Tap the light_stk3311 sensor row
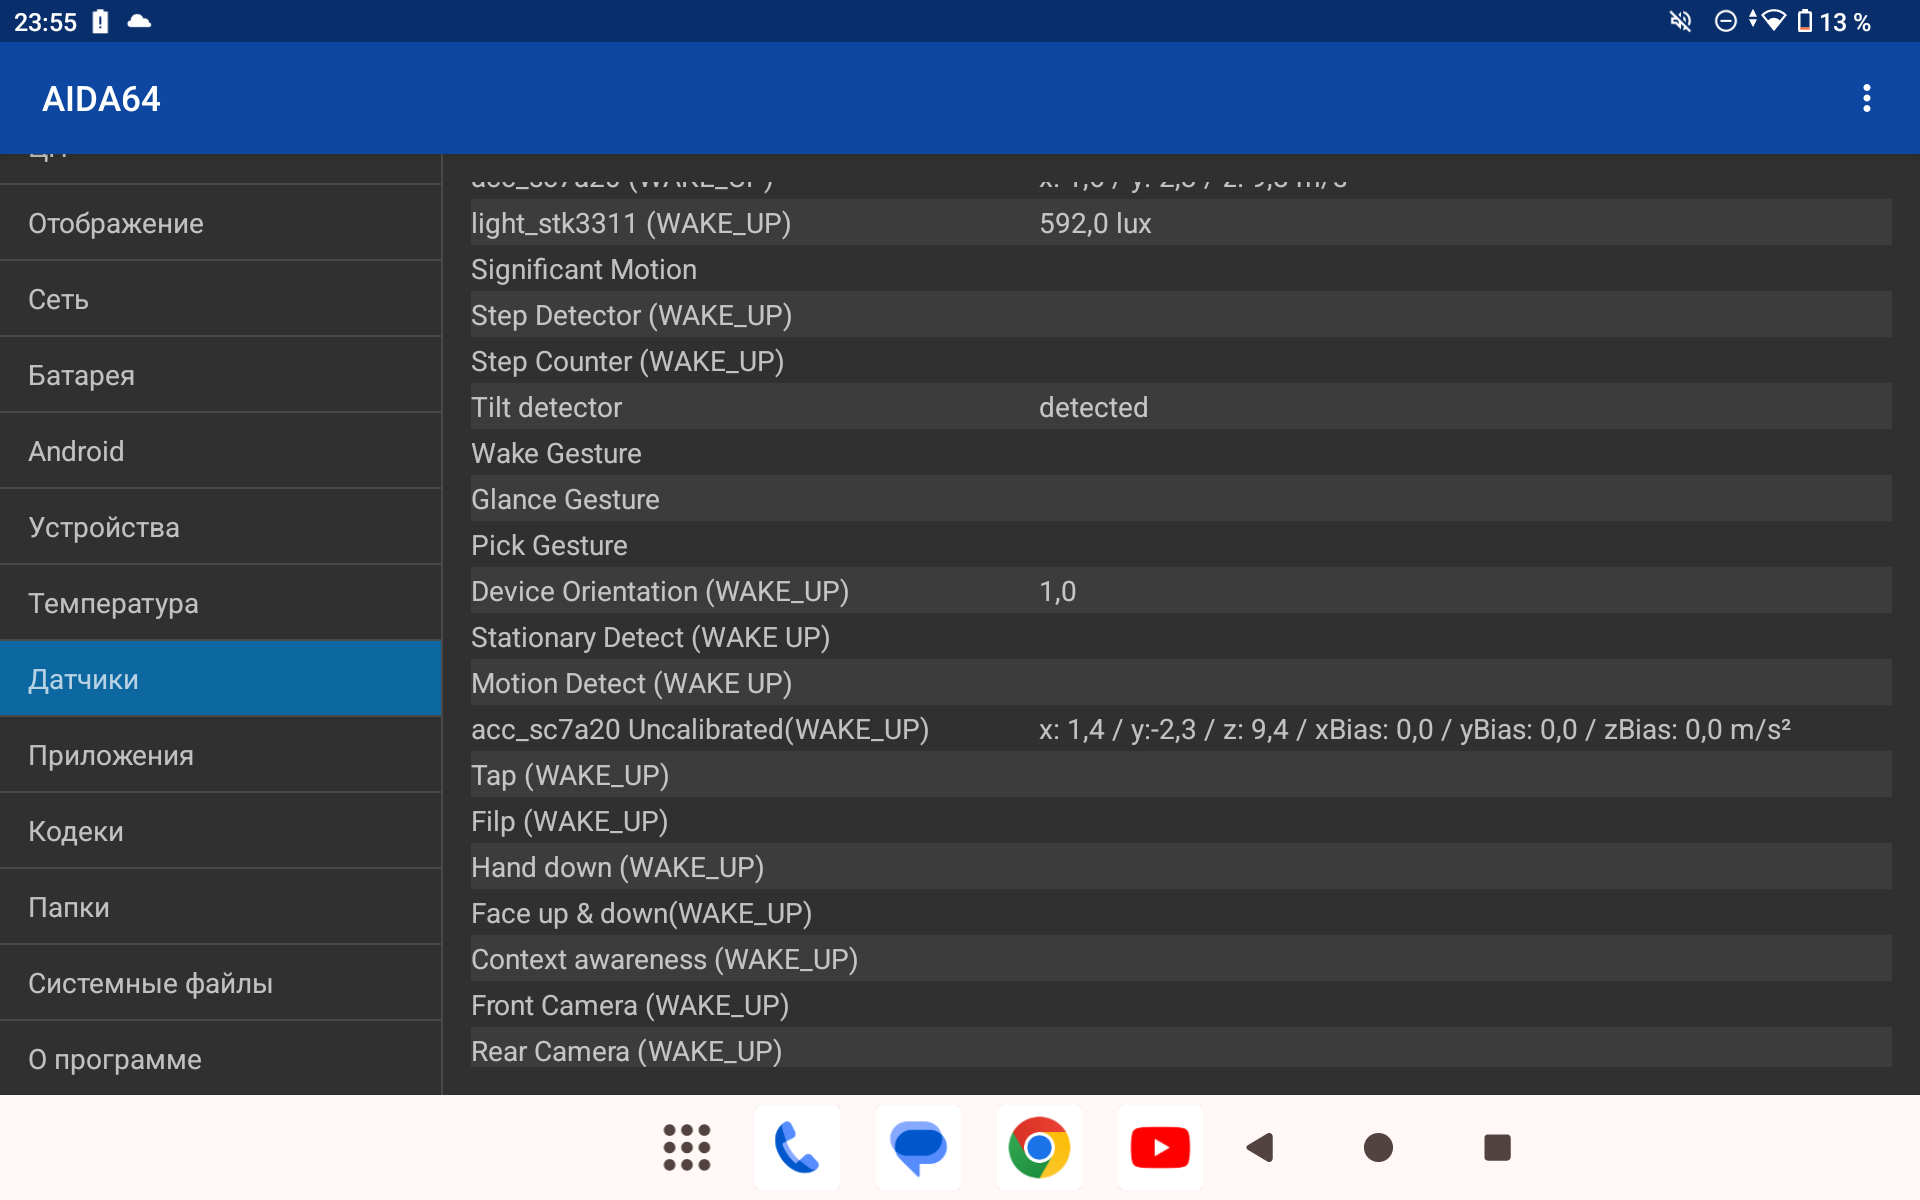This screenshot has height=1200, width=1920. point(1180,223)
